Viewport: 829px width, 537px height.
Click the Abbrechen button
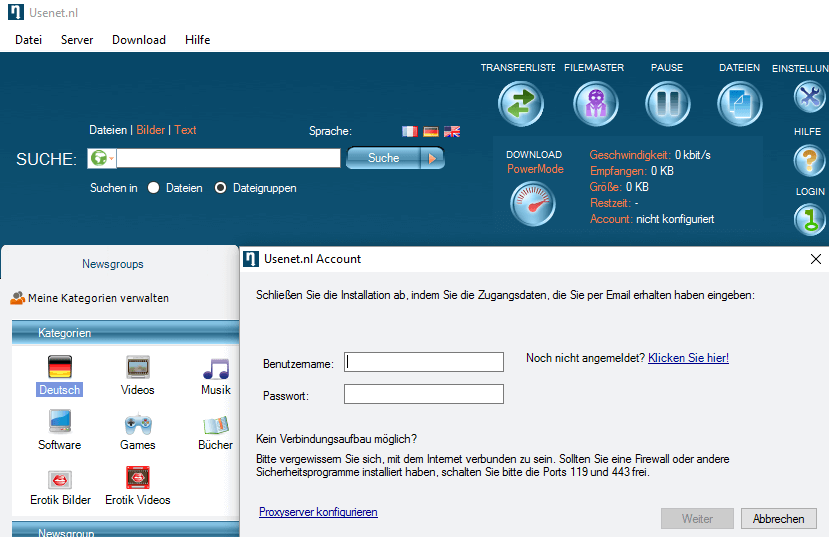(778, 519)
